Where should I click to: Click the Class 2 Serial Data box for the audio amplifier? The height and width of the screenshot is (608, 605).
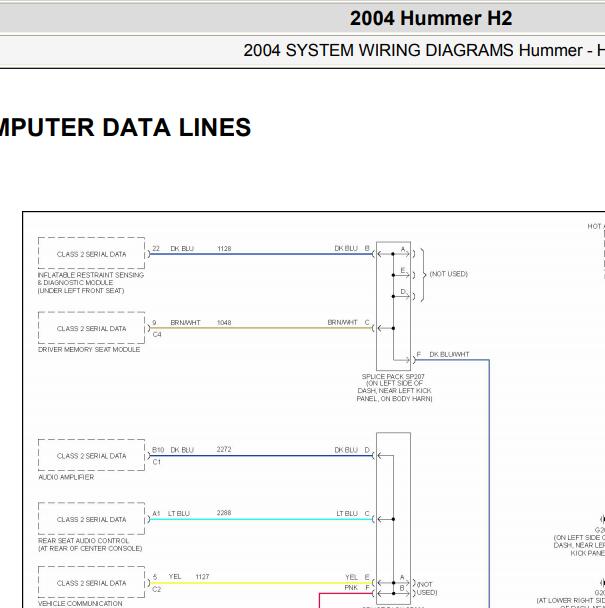(x=92, y=455)
